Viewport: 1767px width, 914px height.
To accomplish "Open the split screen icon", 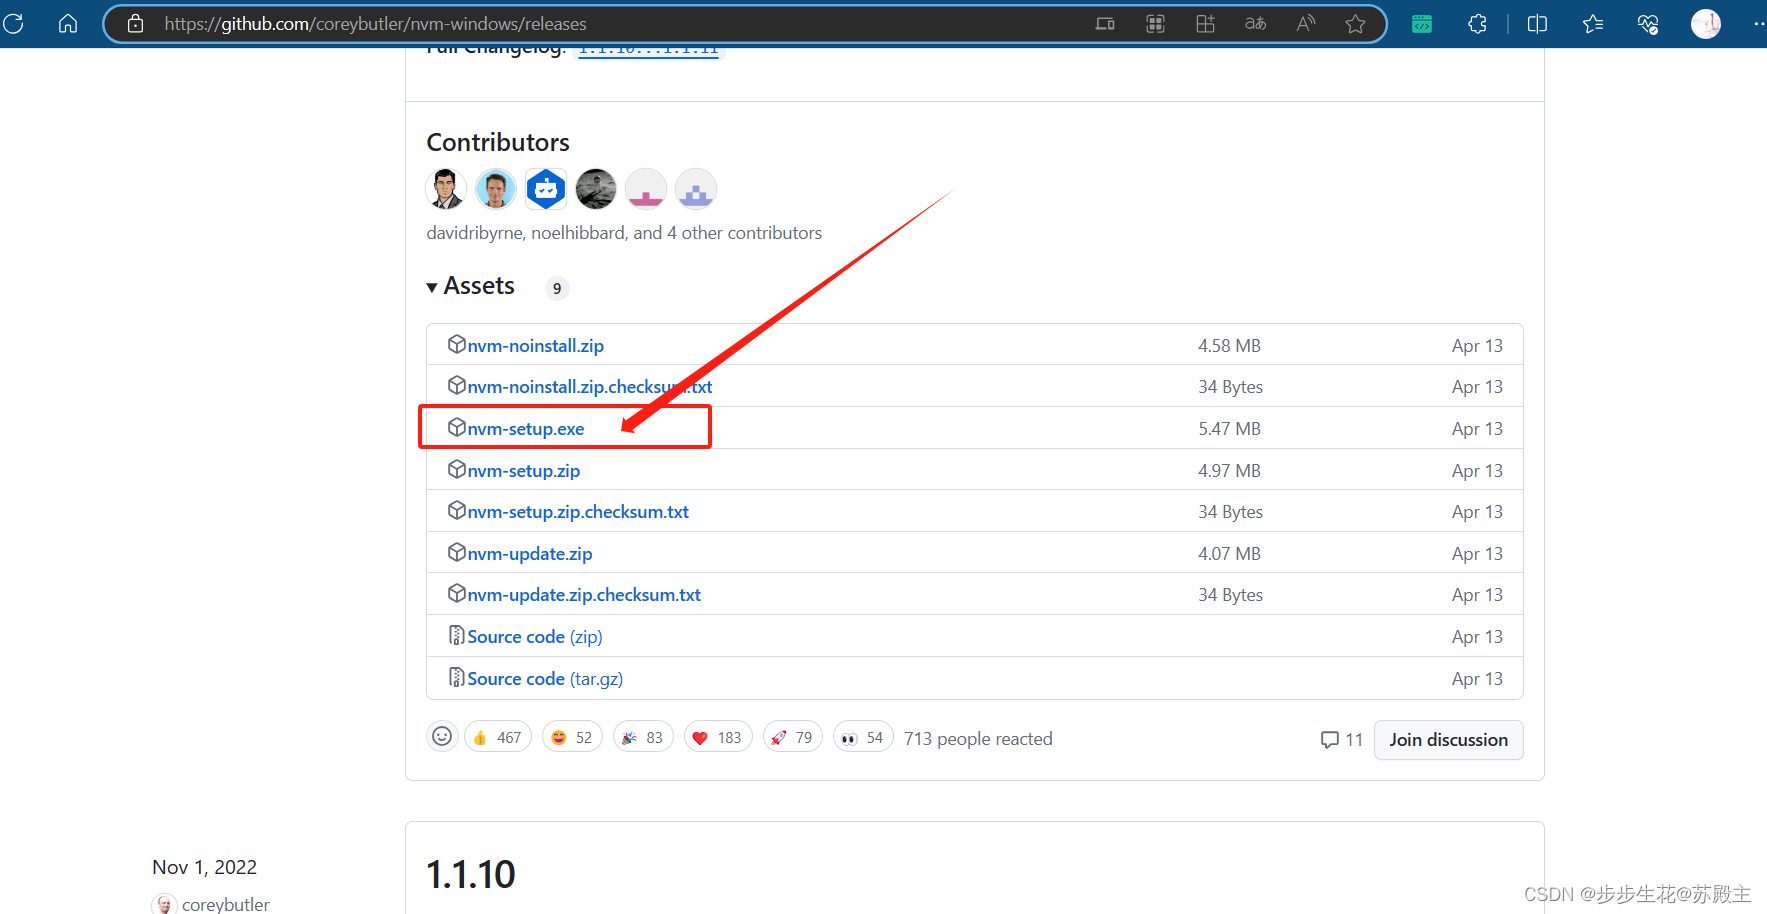I will click(x=1538, y=23).
